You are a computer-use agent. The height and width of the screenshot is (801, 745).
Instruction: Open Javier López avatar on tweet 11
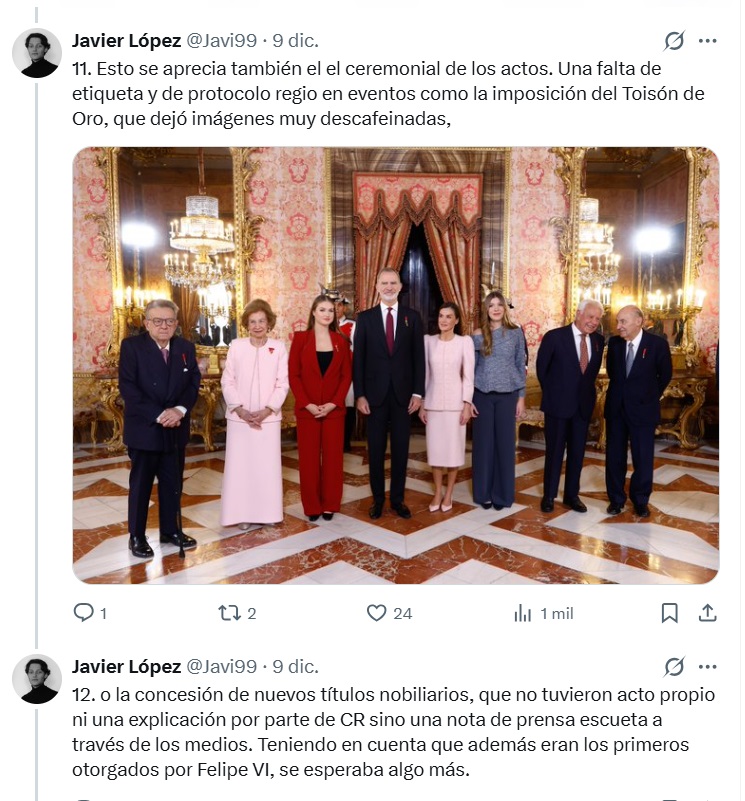click(x=37, y=53)
